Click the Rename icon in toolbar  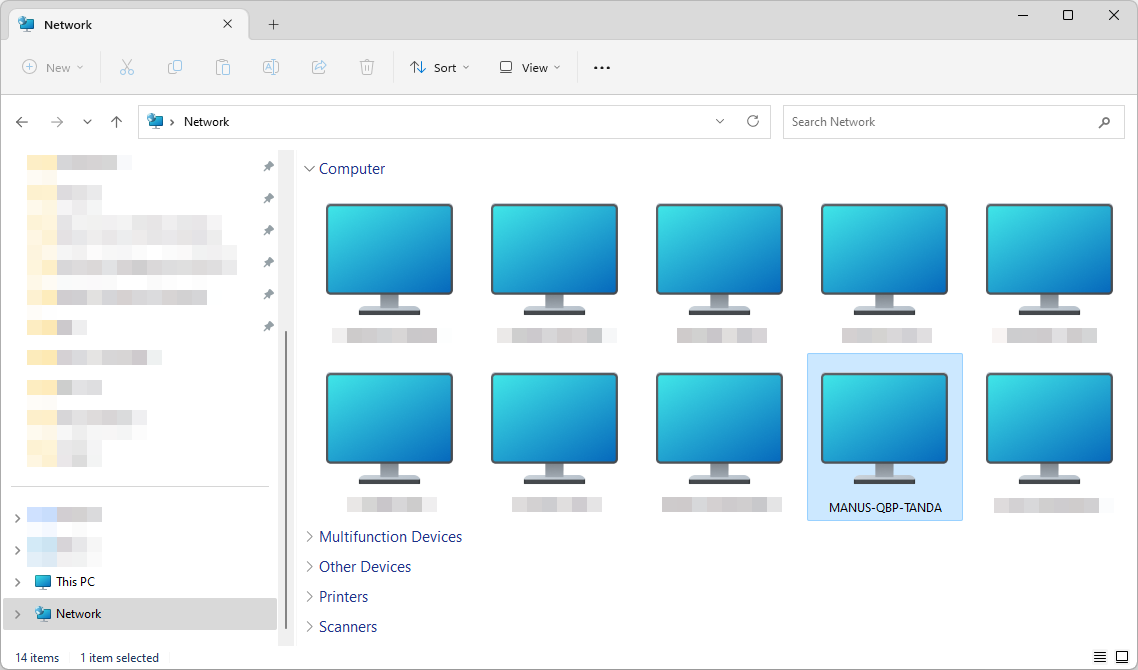pos(271,67)
